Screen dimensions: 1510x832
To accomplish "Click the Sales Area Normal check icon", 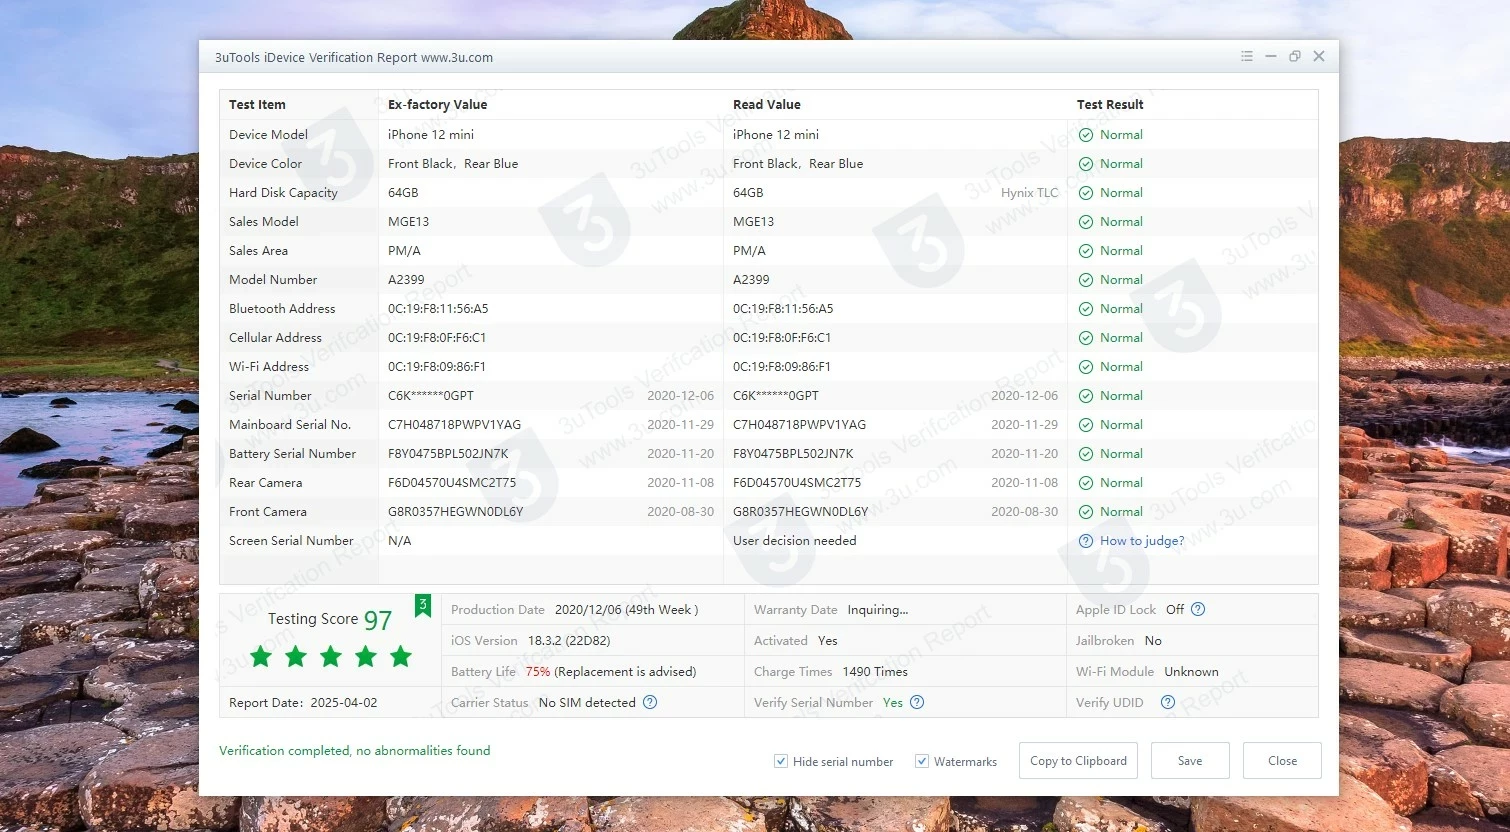I will point(1086,251).
